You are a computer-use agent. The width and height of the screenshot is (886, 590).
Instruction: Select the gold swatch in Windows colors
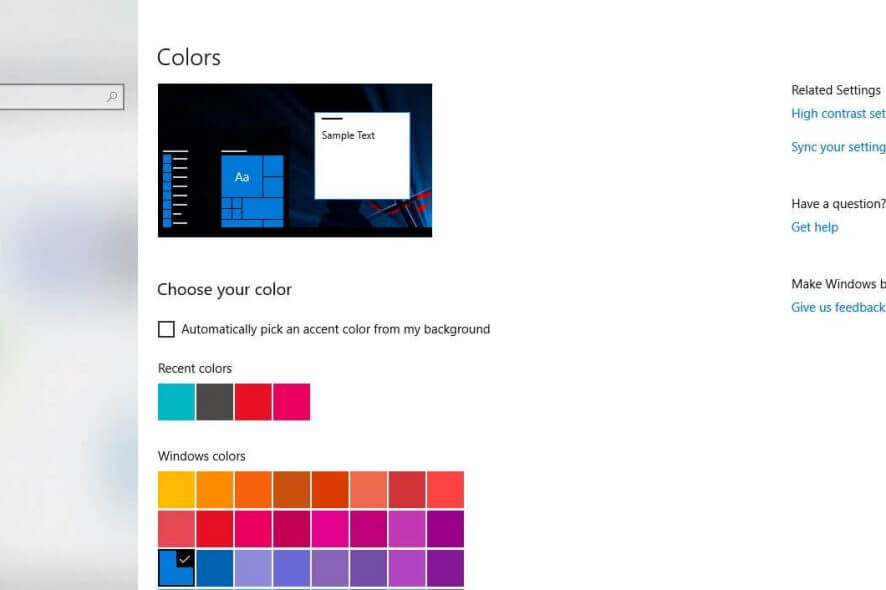175,489
